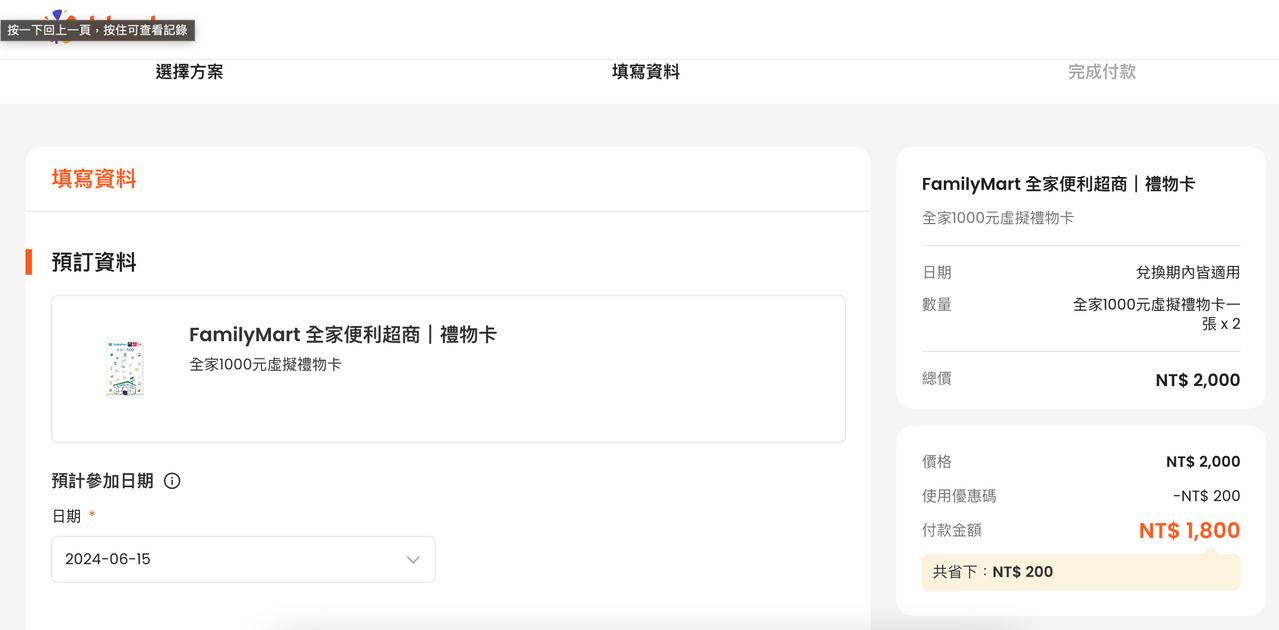Click the 全家1000元虛擬禮物卡 subtitle in booking card
This screenshot has width=1279, height=630.
(x=265, y=365)
